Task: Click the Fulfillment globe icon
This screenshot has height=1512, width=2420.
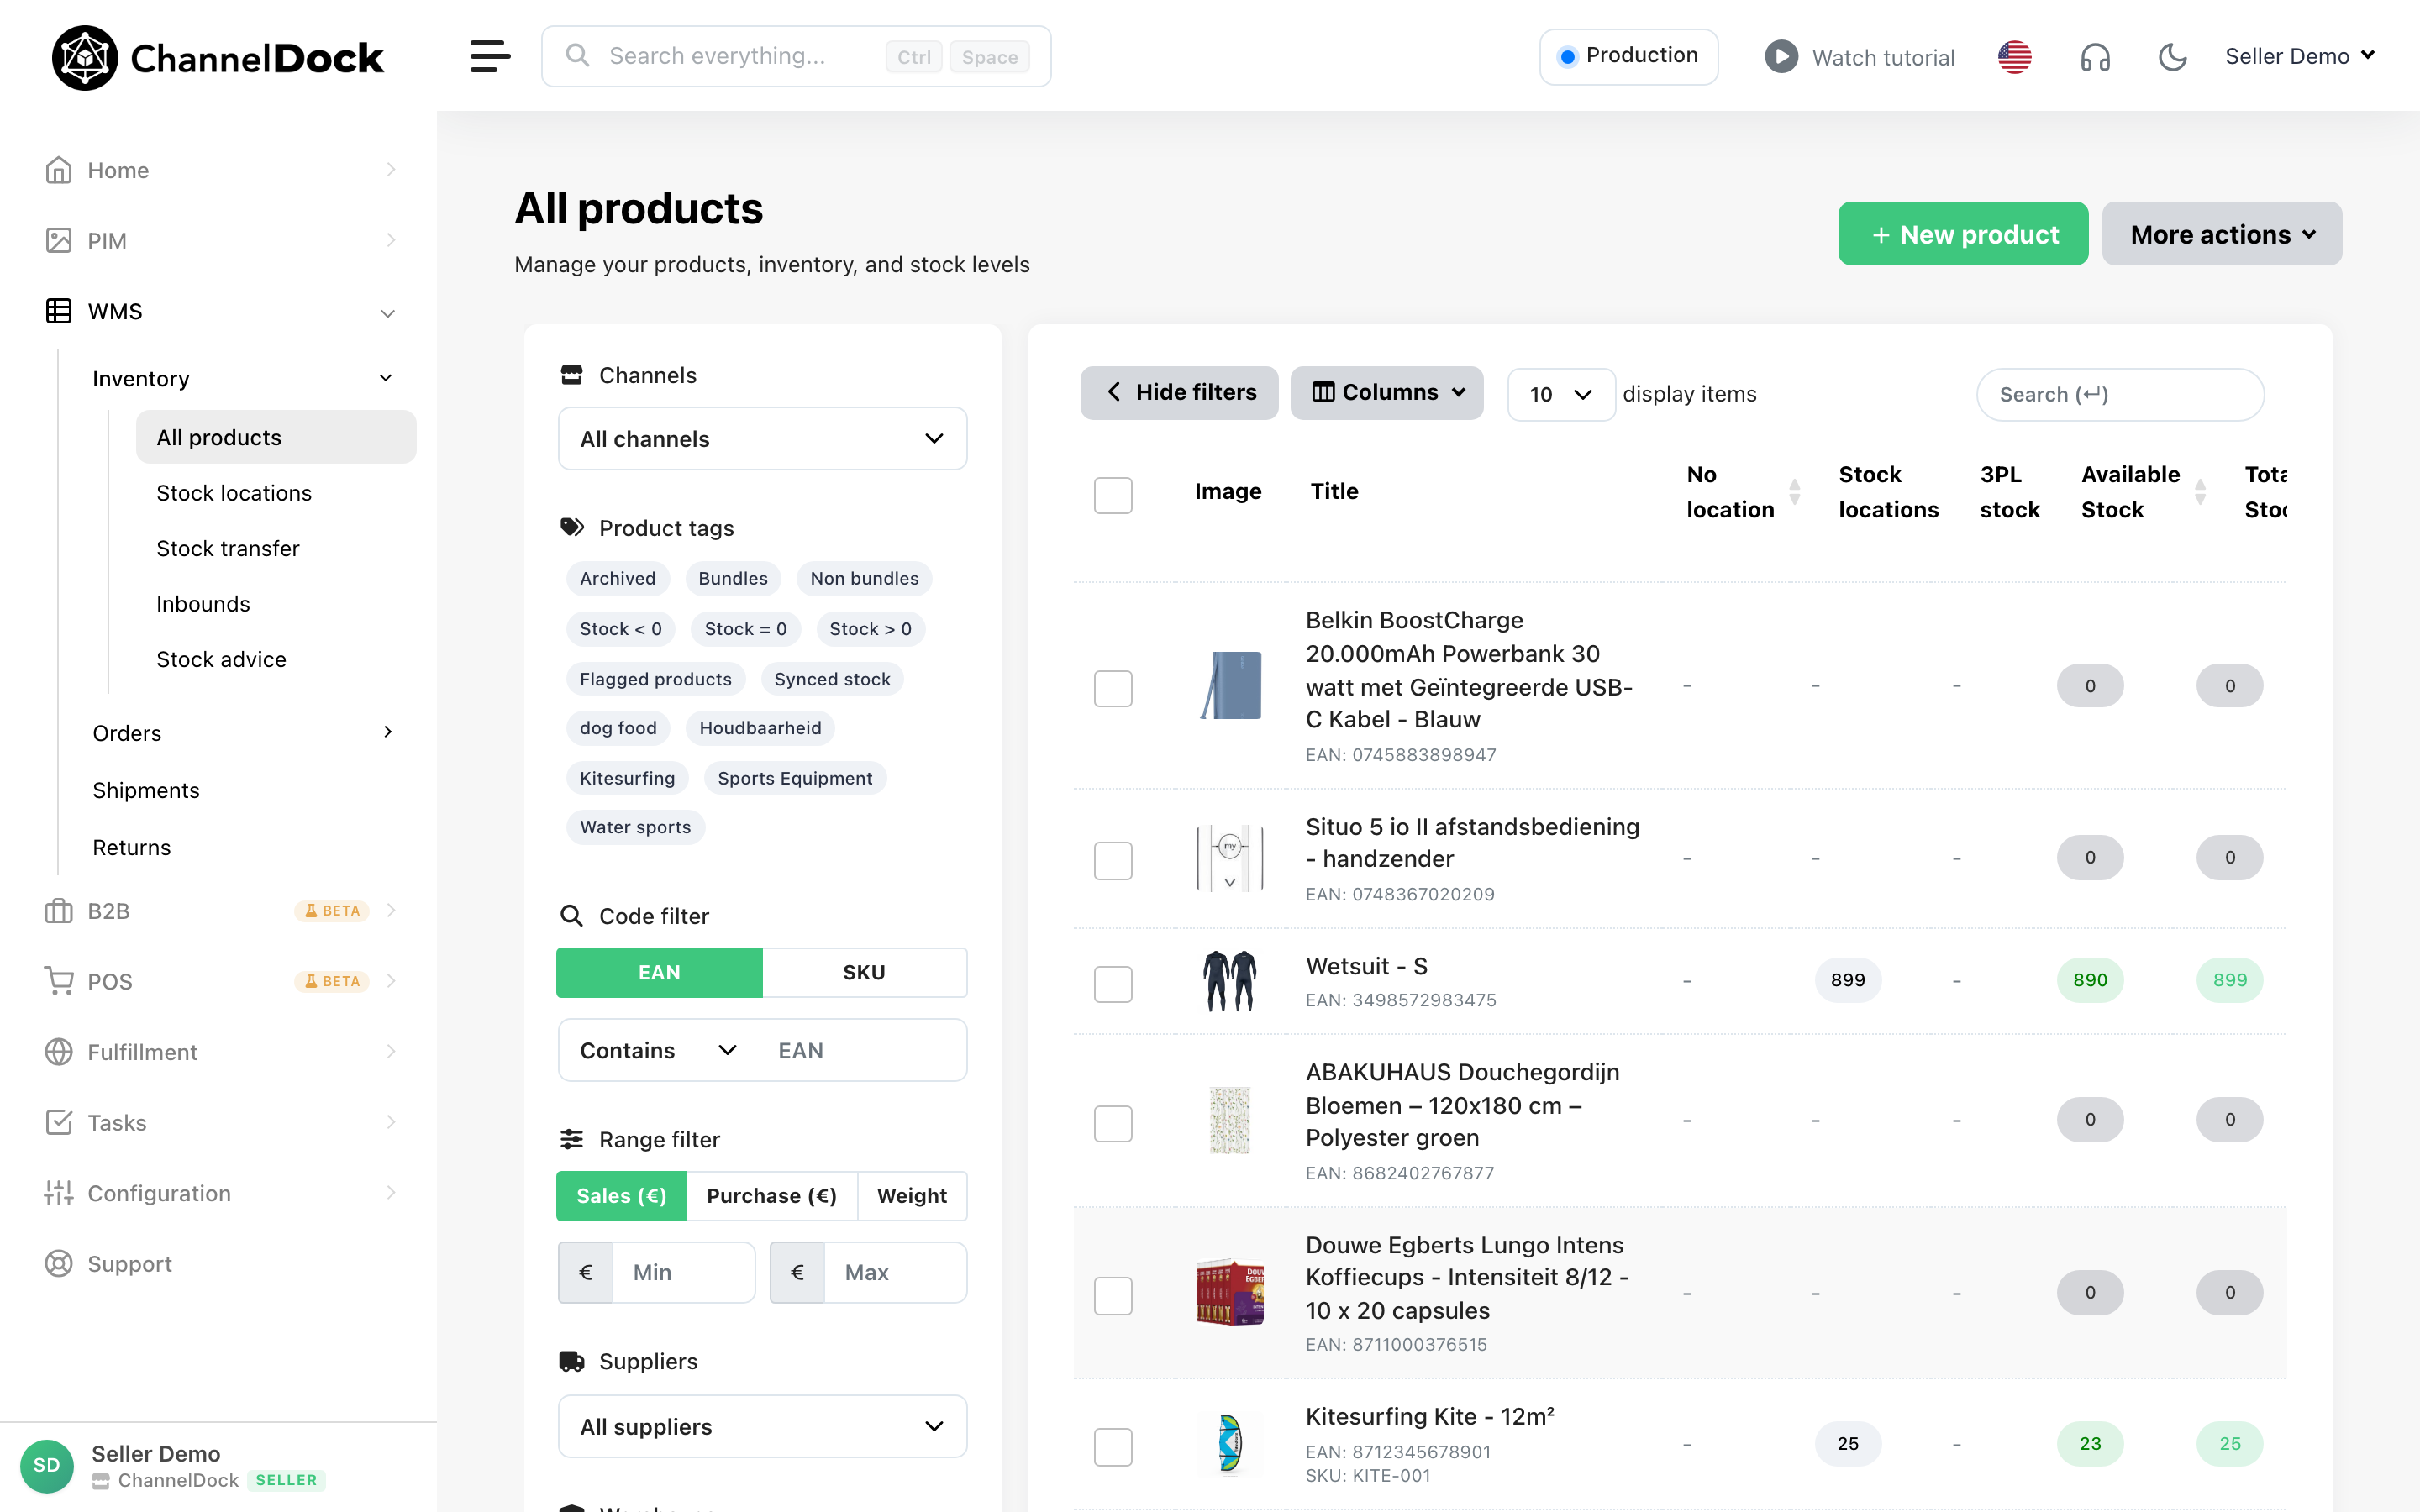Action: 59,1052
